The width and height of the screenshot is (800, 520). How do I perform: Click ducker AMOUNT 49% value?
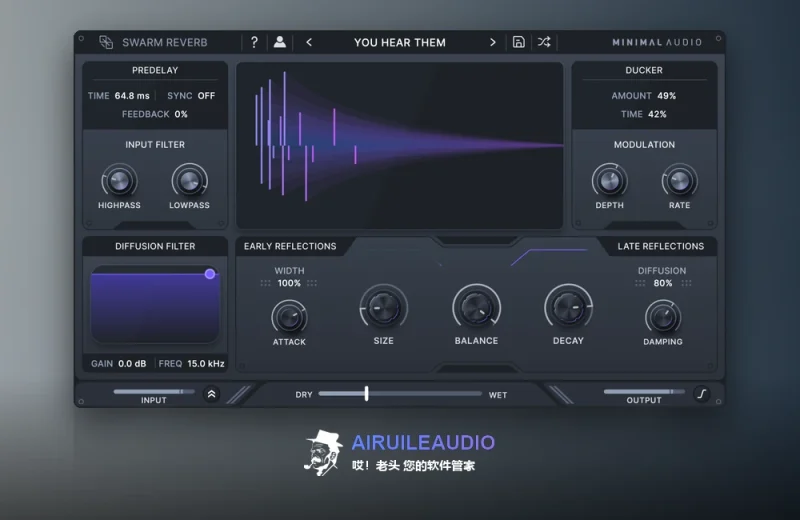click(666, 95)
